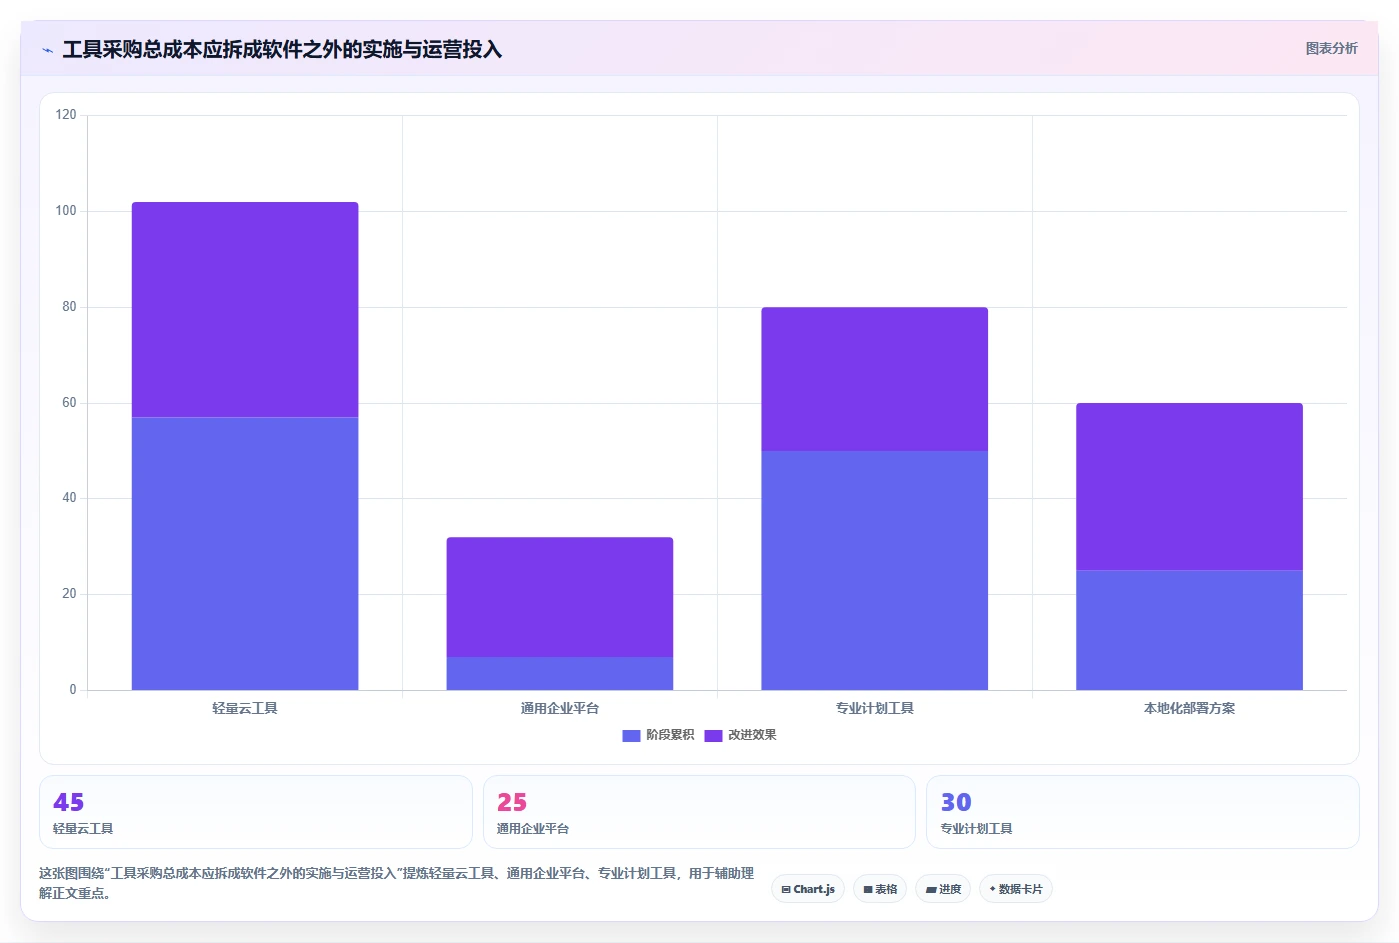This screenshot has height=943, width=1399.
Task: Click the blue 阶段累积 bar segment for 轻量云工具
Action: tap(245, 553)
